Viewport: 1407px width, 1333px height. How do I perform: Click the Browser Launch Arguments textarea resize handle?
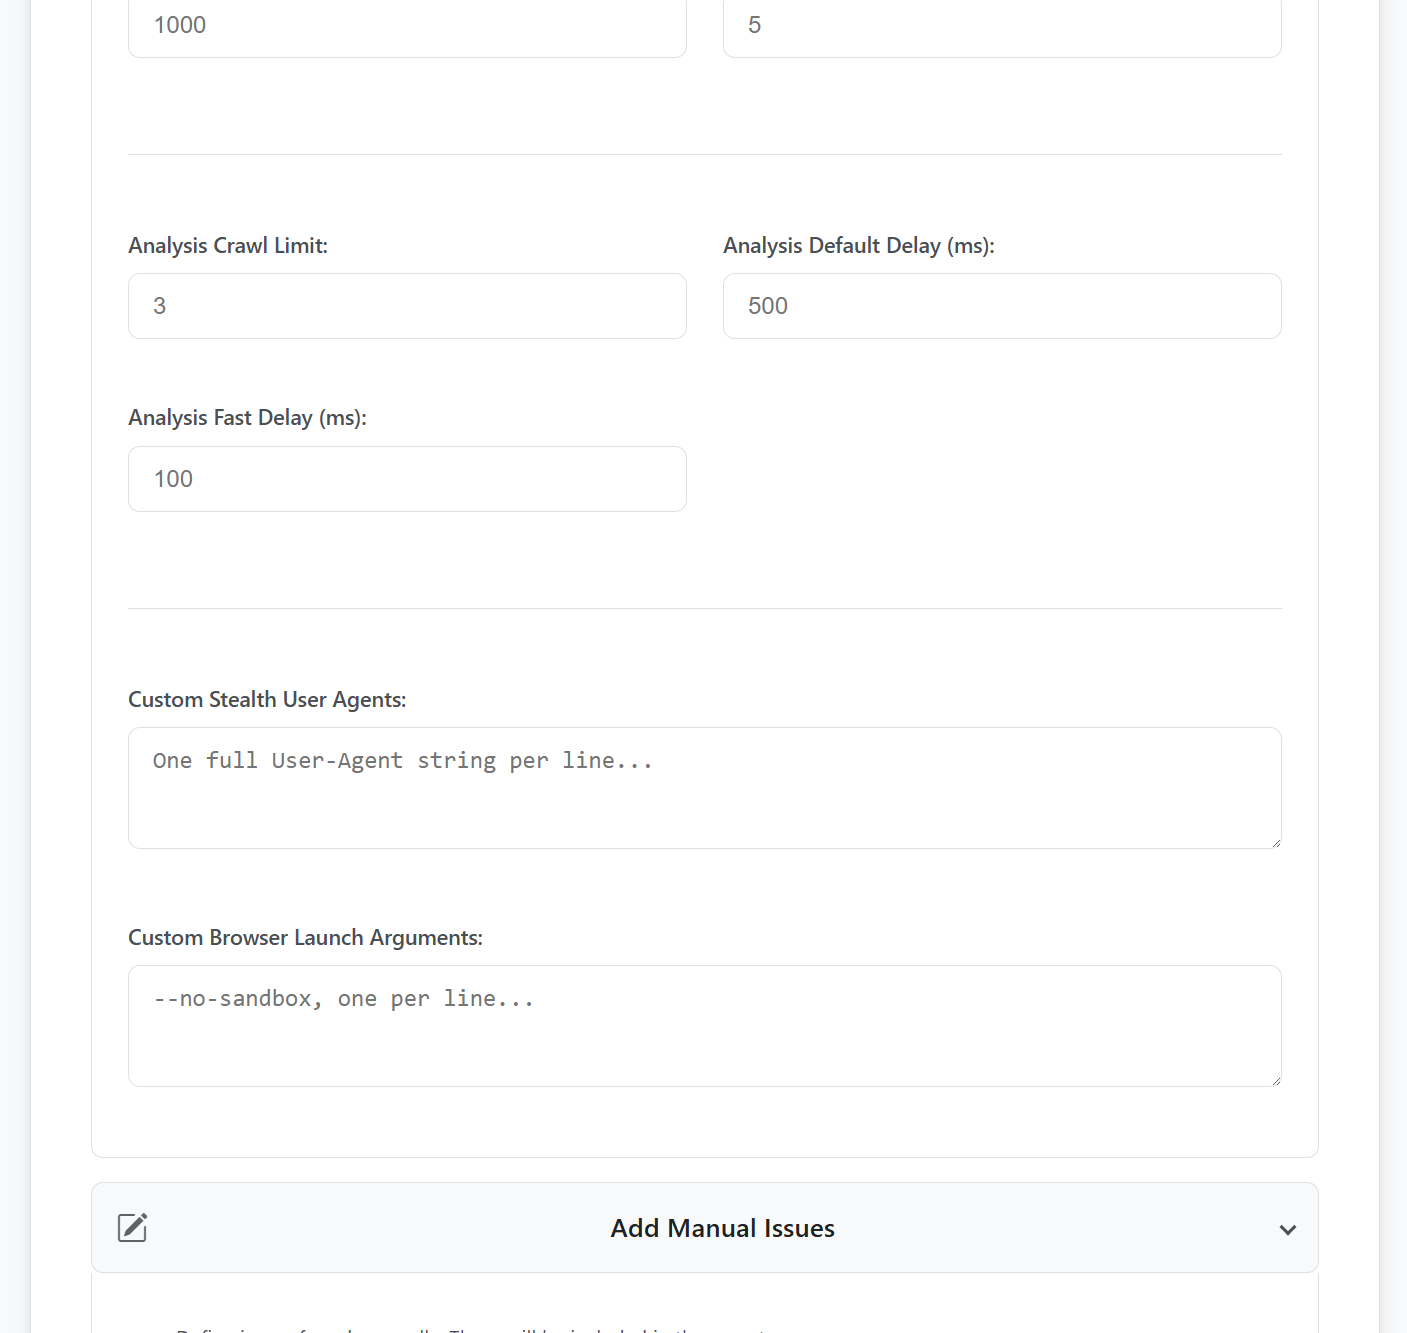point(1275,1080)
